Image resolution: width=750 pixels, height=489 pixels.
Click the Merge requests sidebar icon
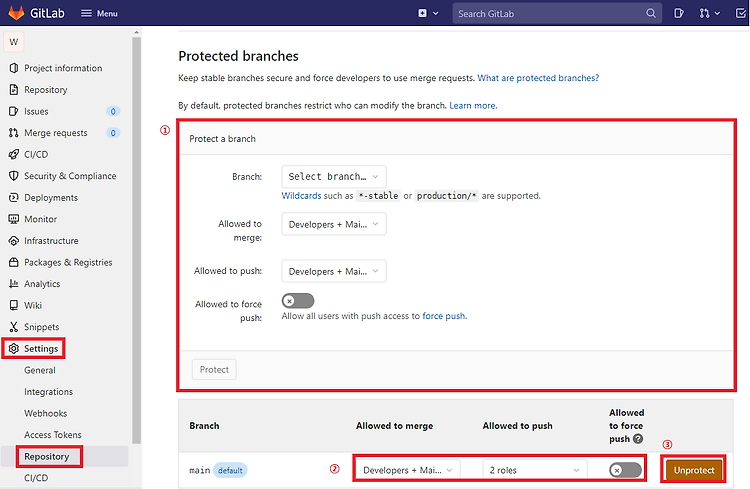(14, 133)
